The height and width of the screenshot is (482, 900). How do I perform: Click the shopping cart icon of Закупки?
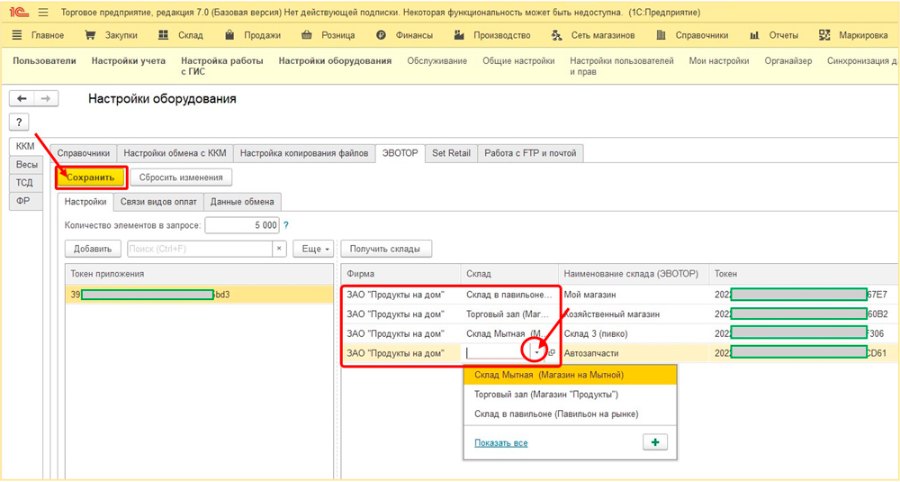[x=90, y=36]
